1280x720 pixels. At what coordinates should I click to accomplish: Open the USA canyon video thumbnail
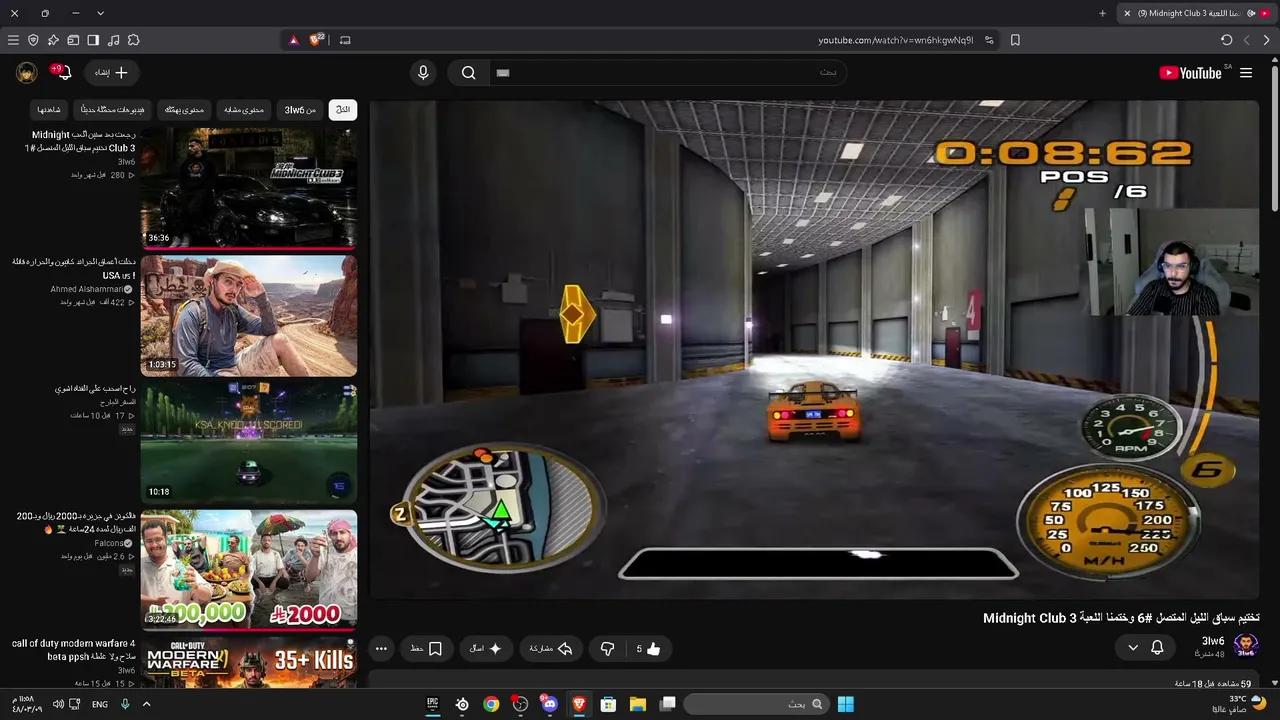tap(249, 315)
